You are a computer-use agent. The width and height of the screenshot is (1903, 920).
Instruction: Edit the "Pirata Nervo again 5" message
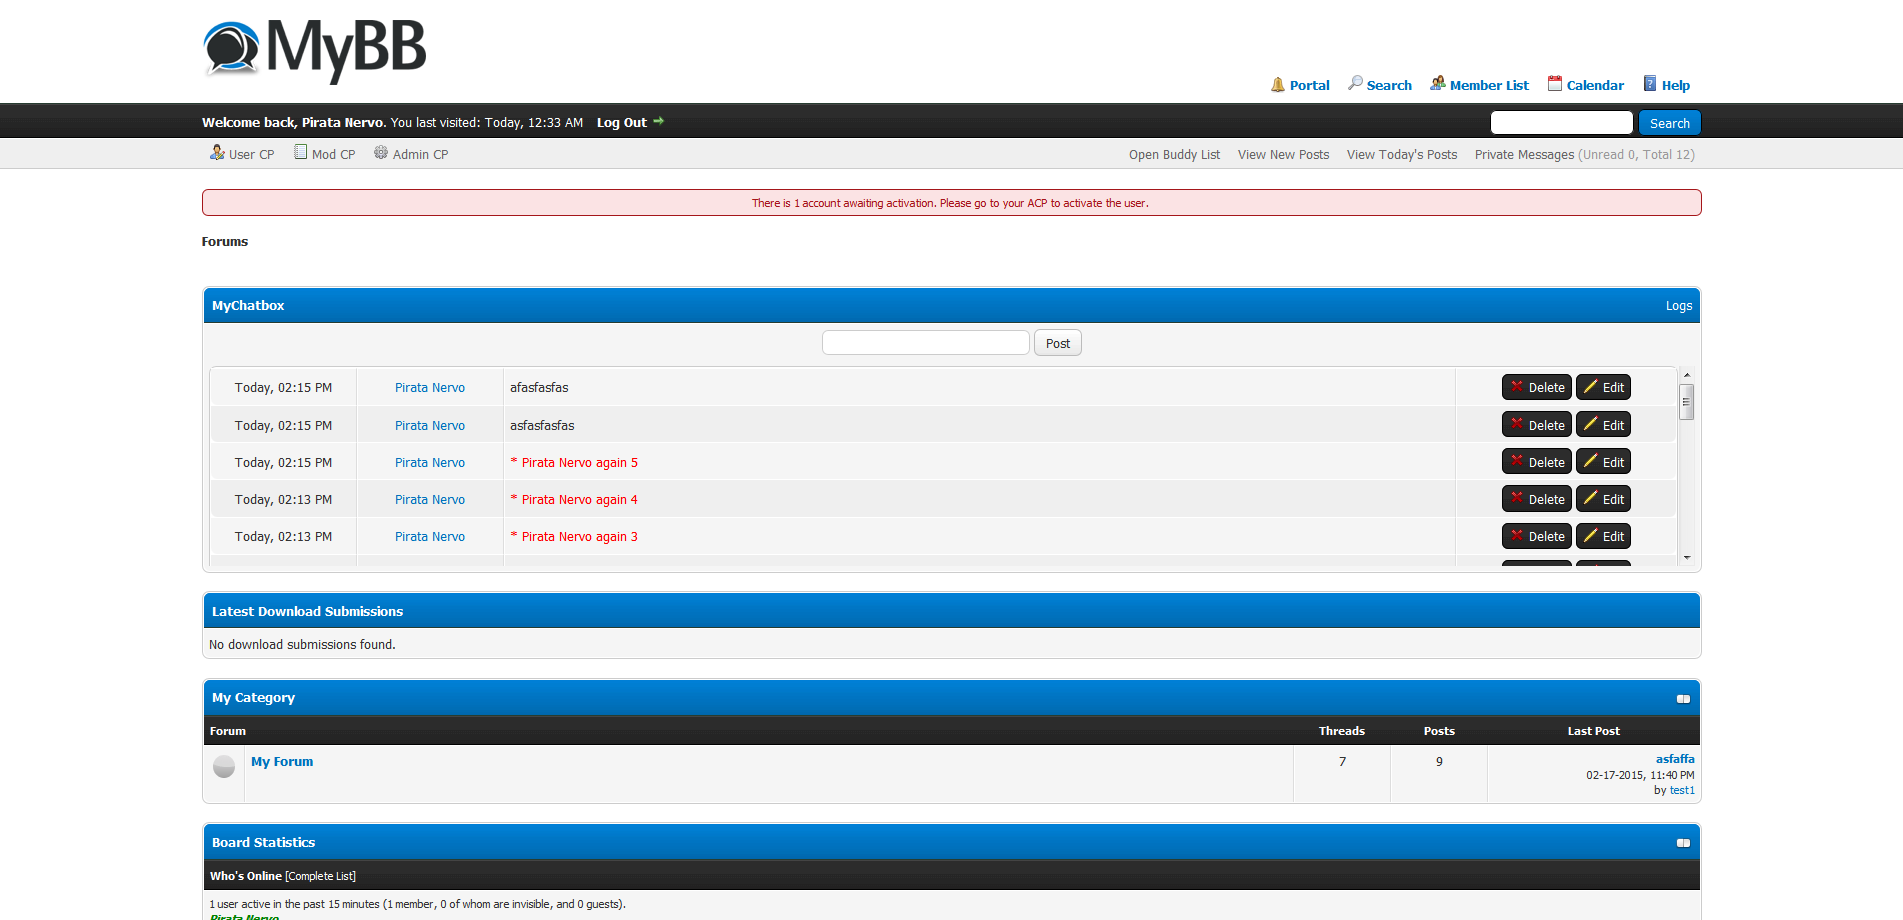pos(1603,462)
